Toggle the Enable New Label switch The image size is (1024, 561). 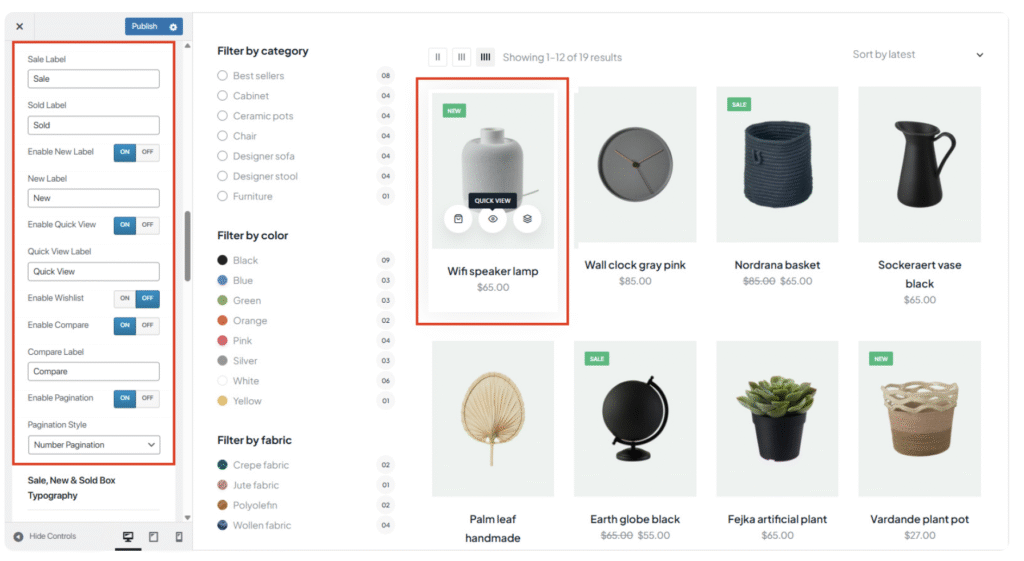coord(136,152)
